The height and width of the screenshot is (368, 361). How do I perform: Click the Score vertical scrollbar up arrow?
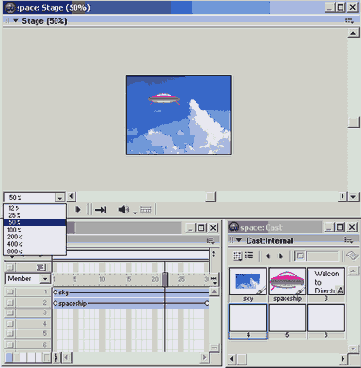214,292
